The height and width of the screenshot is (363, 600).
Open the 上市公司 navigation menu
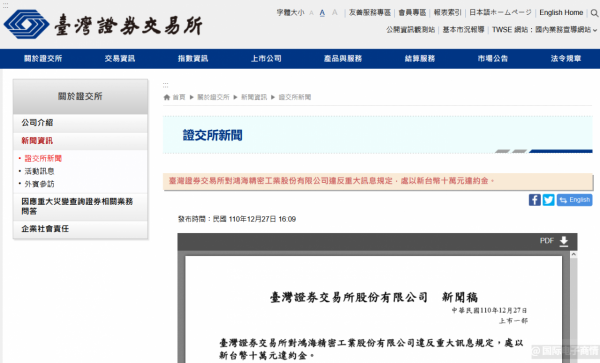tap(266, 59)
